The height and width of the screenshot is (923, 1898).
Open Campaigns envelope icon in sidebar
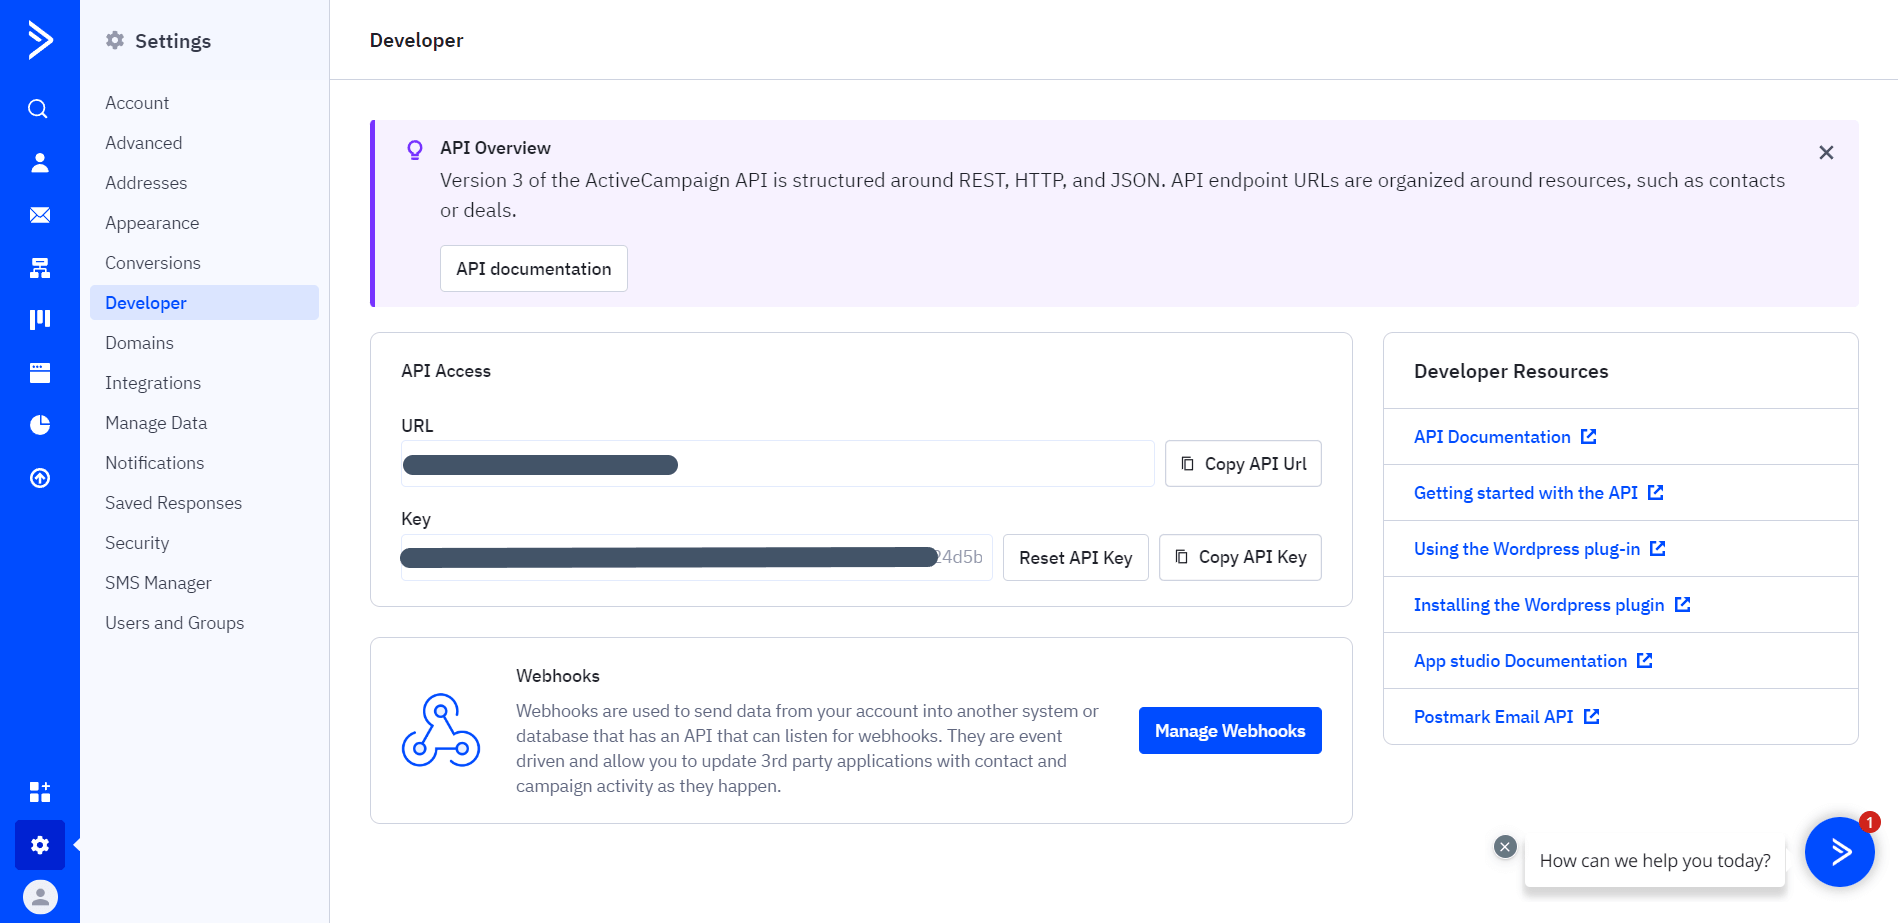[x=39, y=215]
